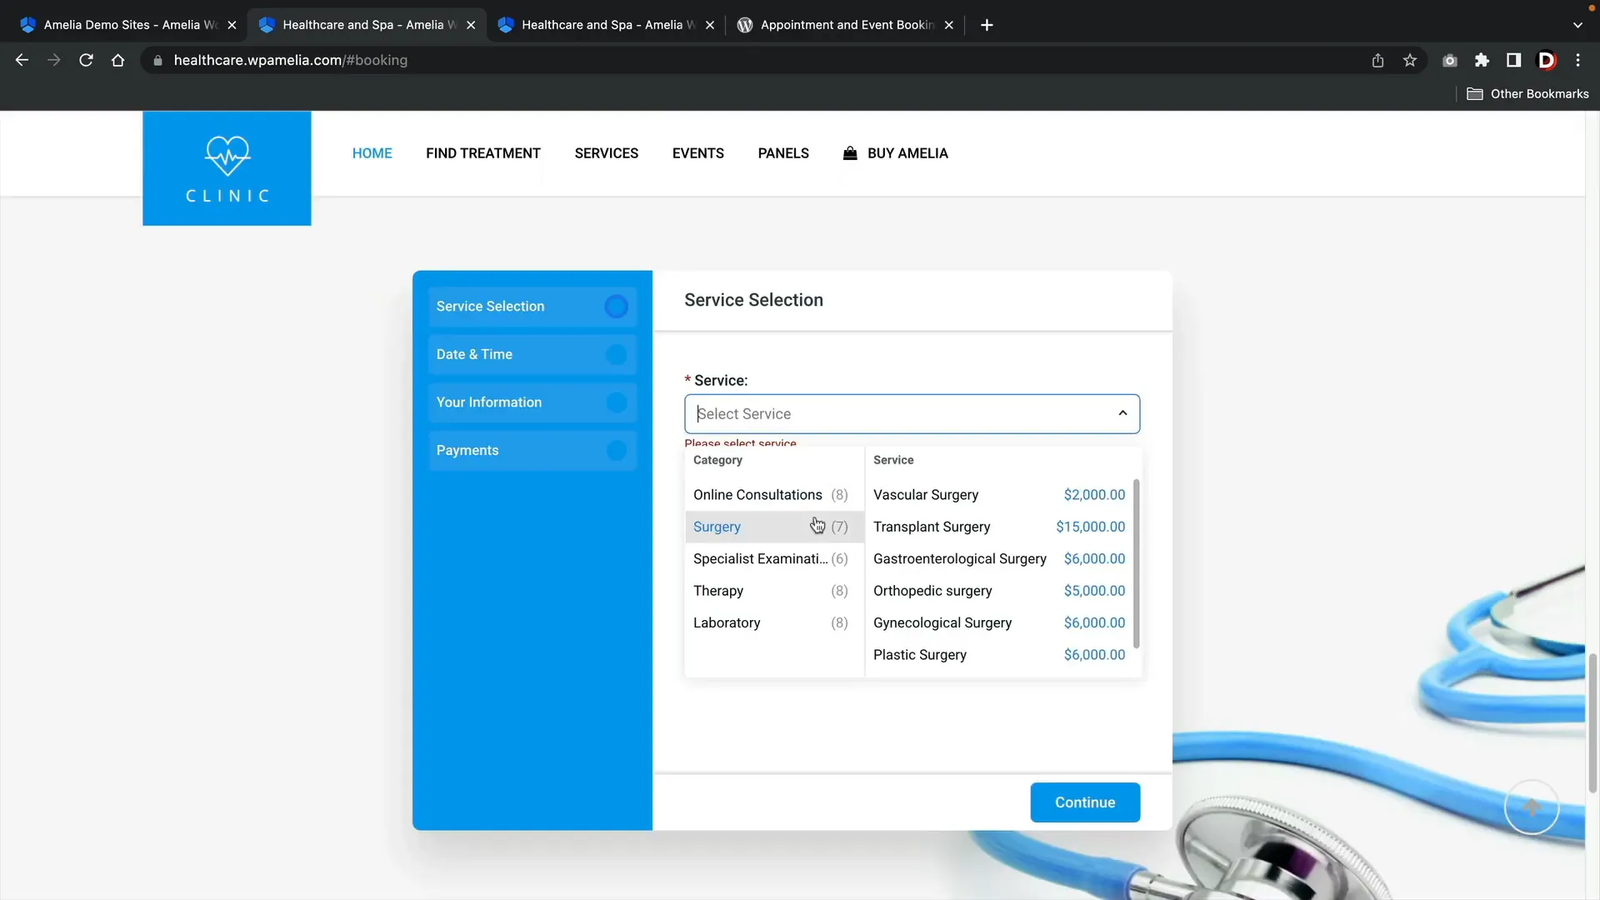Click the tab search chevron
1600x900 pixels.
point(1578,25)
